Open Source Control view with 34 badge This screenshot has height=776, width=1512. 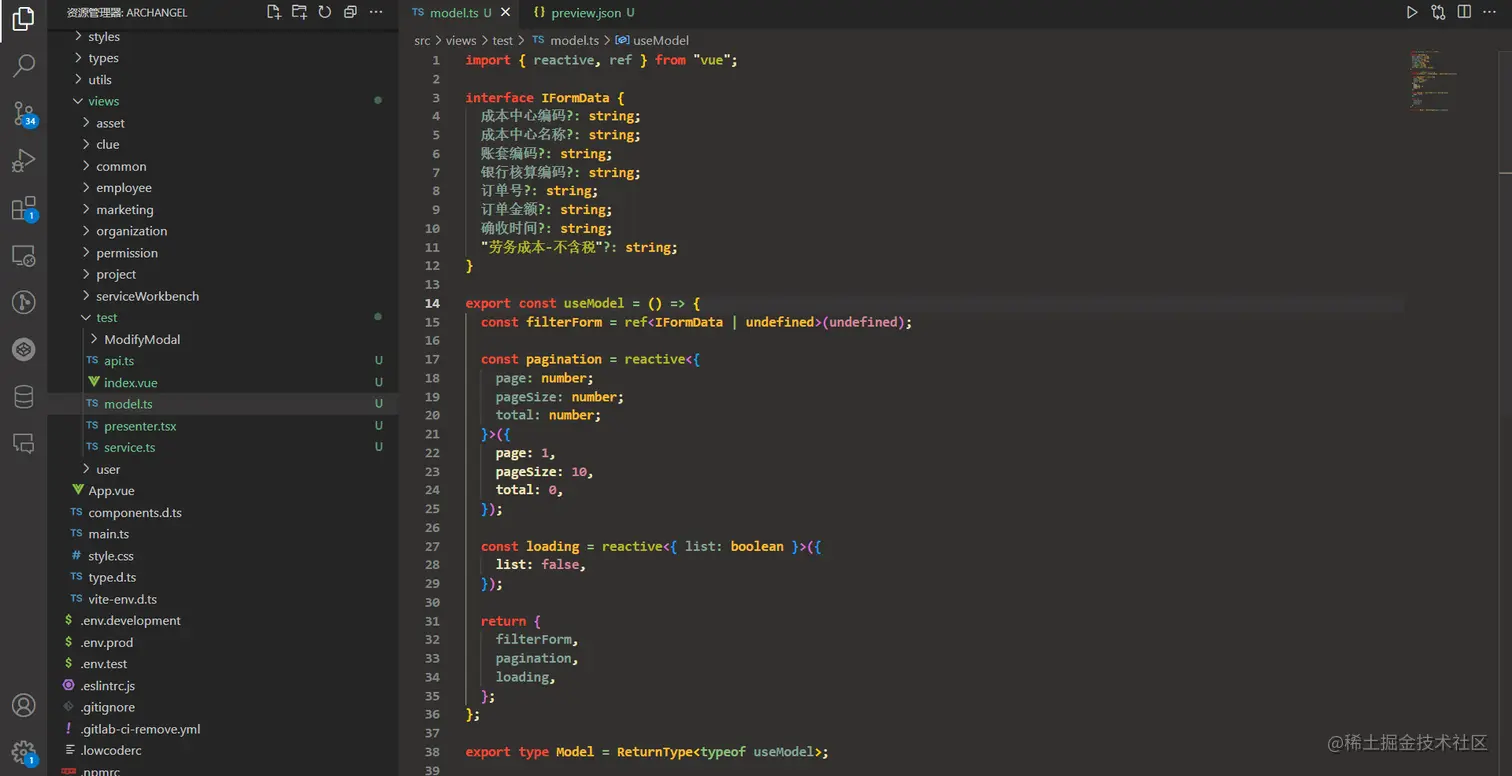(x=23, y=113)
